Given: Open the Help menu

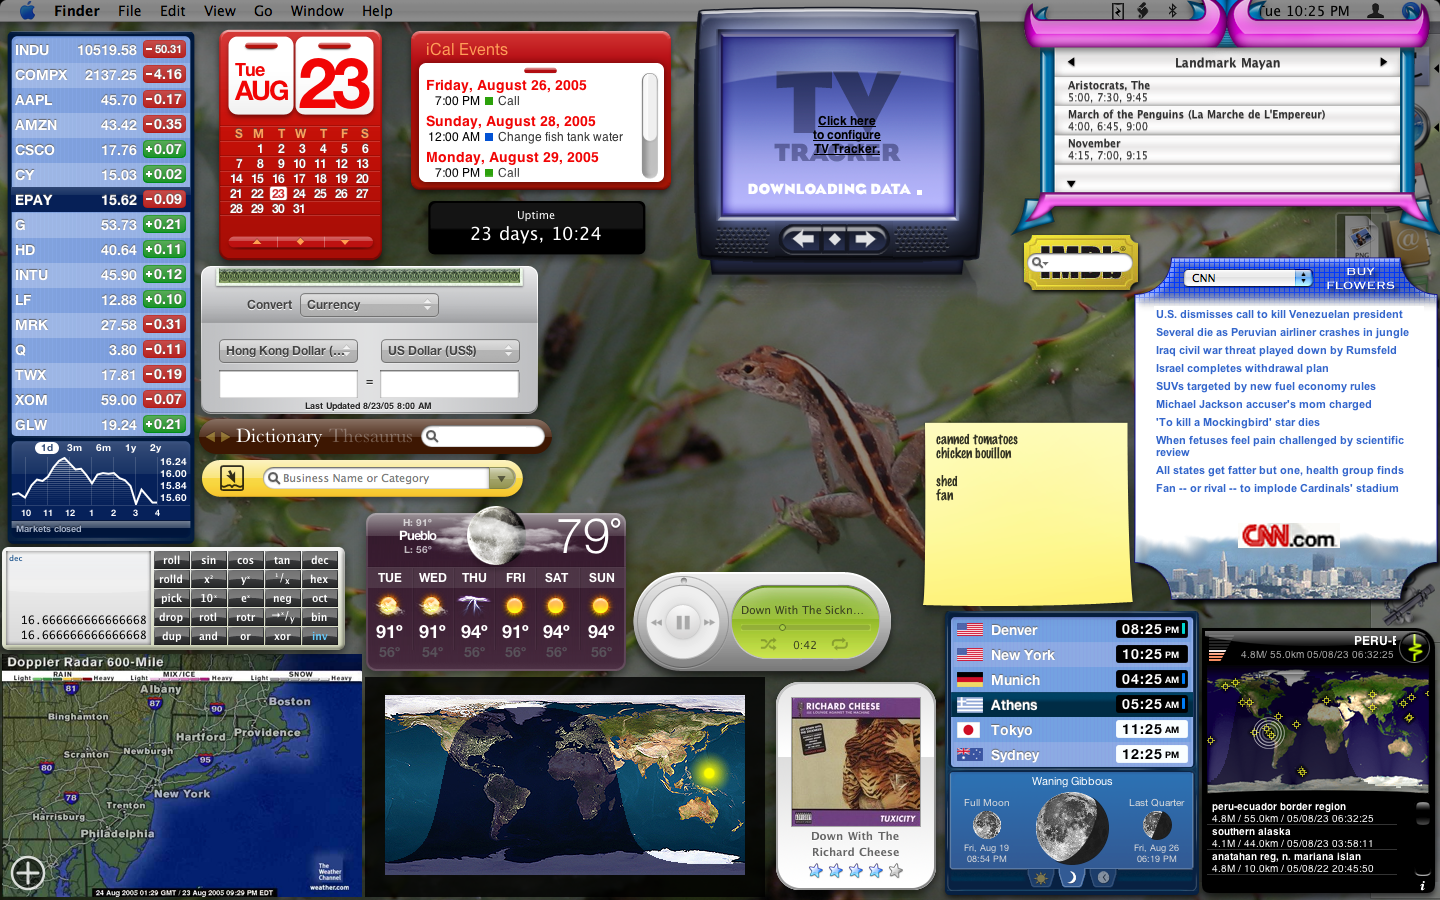Looking at the screenshot, I should tap(377, 11).
